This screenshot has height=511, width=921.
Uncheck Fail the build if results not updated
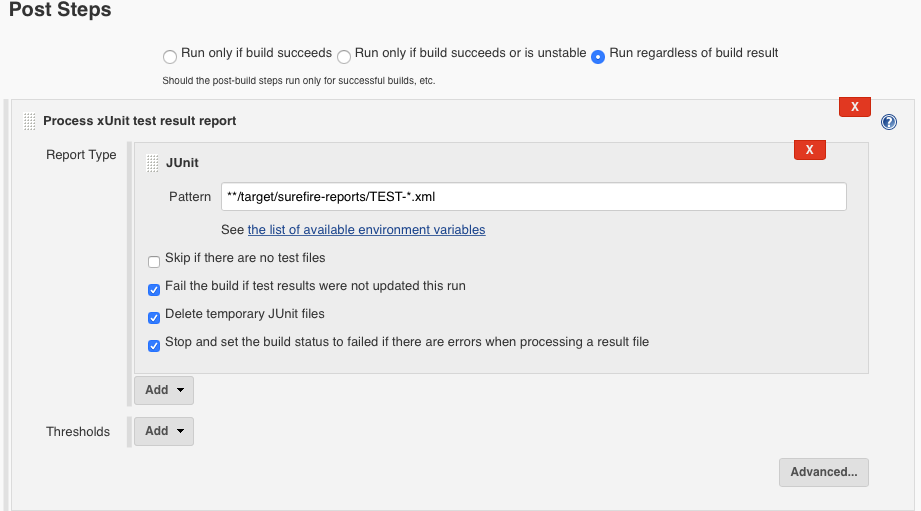tap(154, 290)
